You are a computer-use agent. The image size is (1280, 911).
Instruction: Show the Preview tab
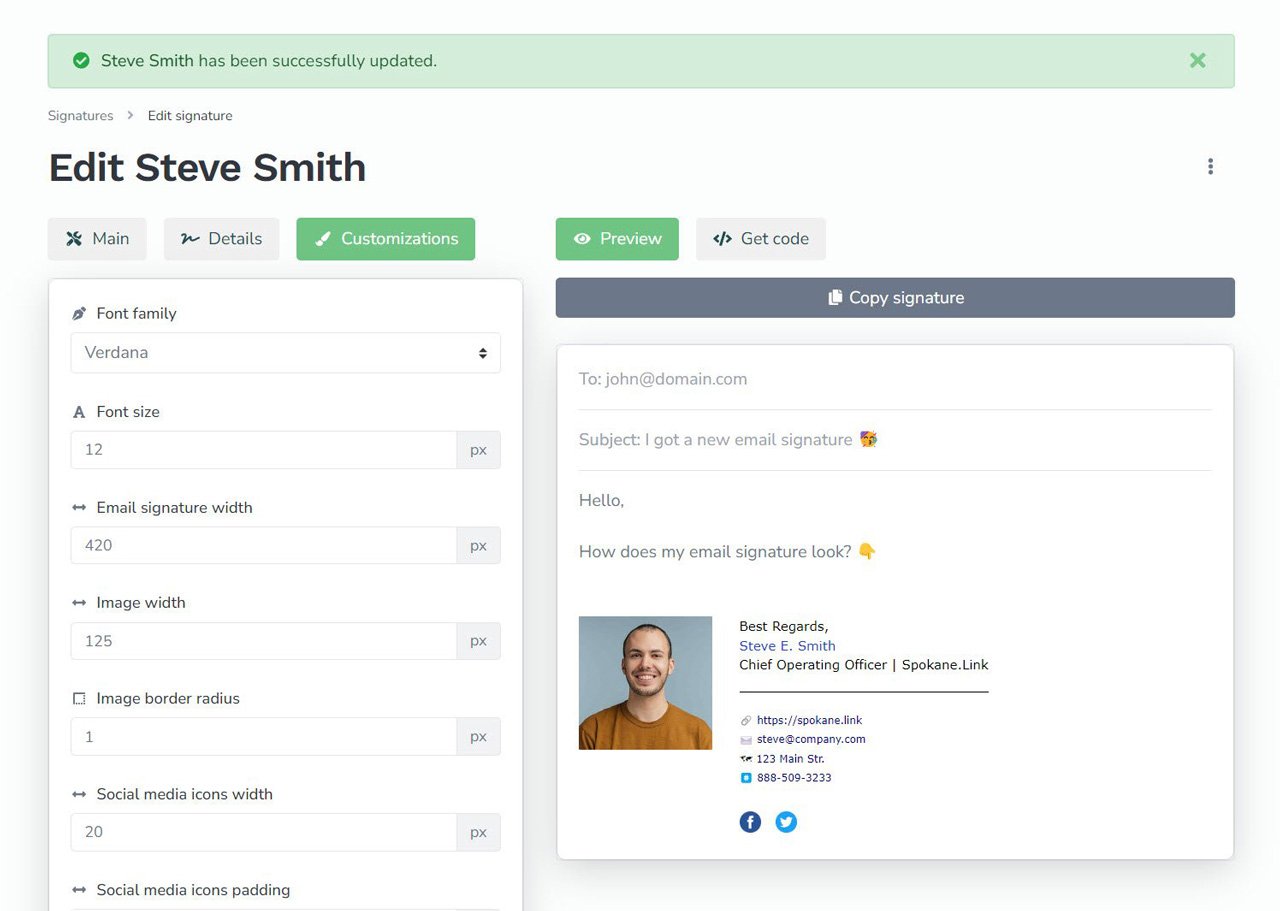(x=617, y=239)
